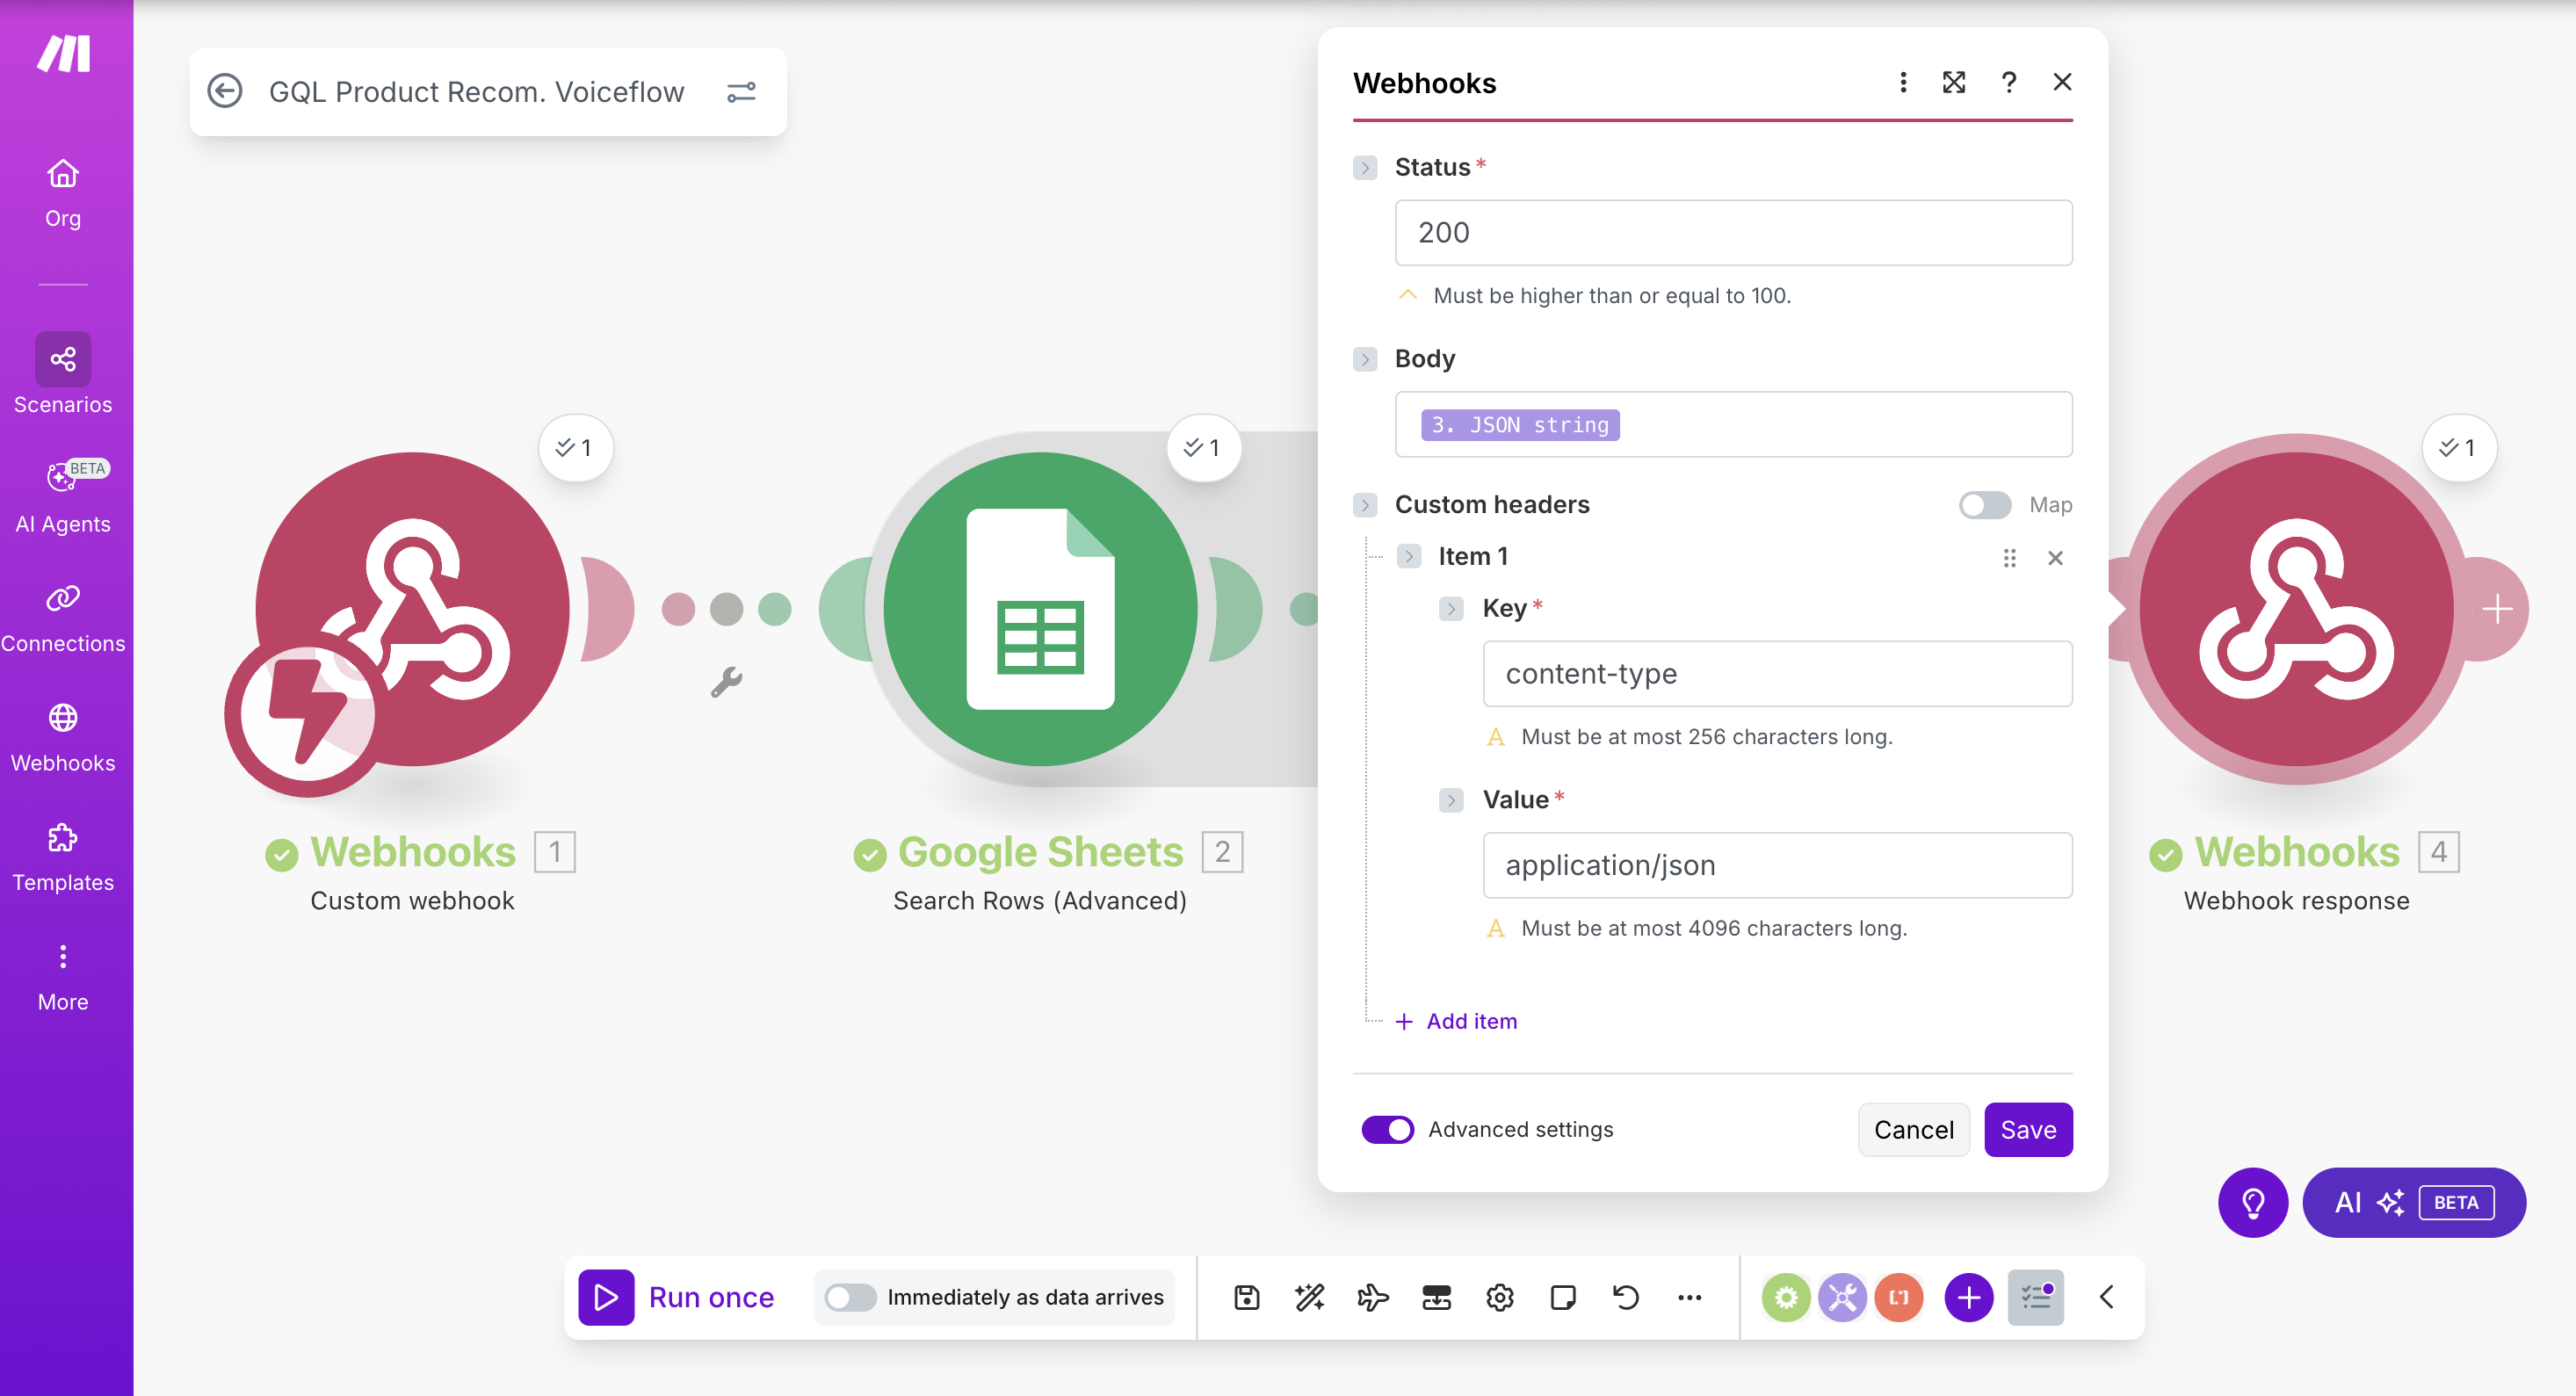Image resolution: width=2576 pixels, height=1396 pixels.
Task: Collapse the bottom toolbar with left chevron
Action: point(2106,1297)
